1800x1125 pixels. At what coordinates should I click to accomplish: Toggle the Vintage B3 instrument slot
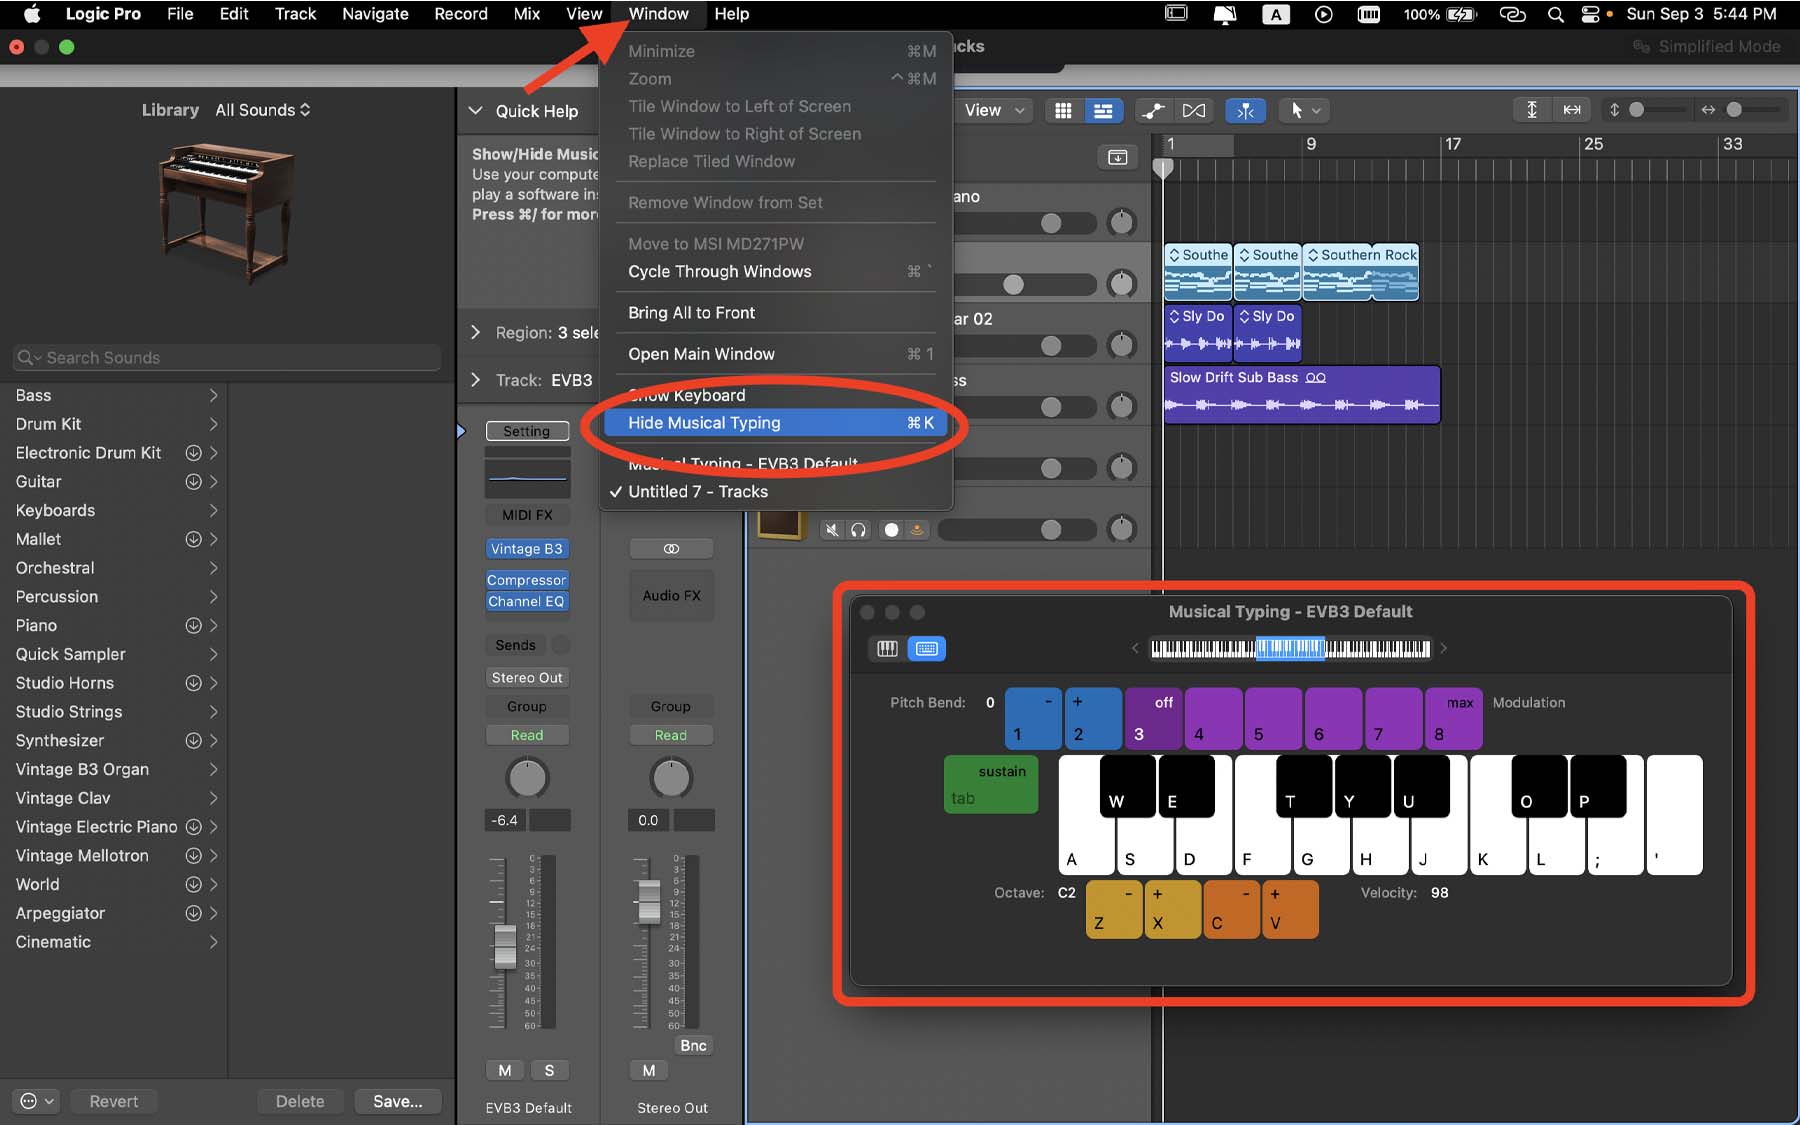coord(527,549)
